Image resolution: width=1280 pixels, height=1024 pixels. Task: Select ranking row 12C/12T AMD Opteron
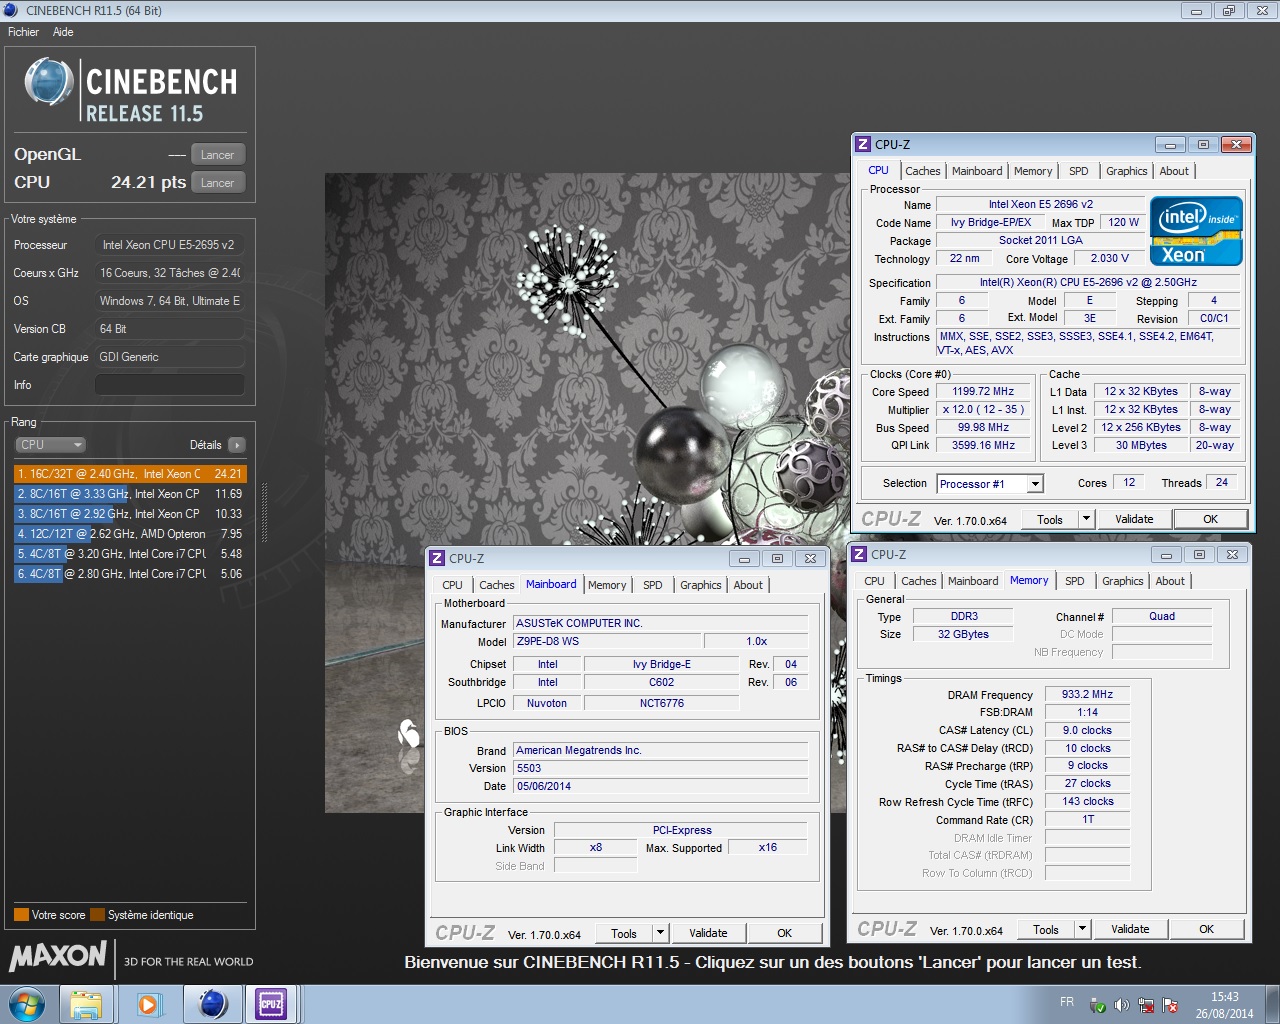click(130, 534)
